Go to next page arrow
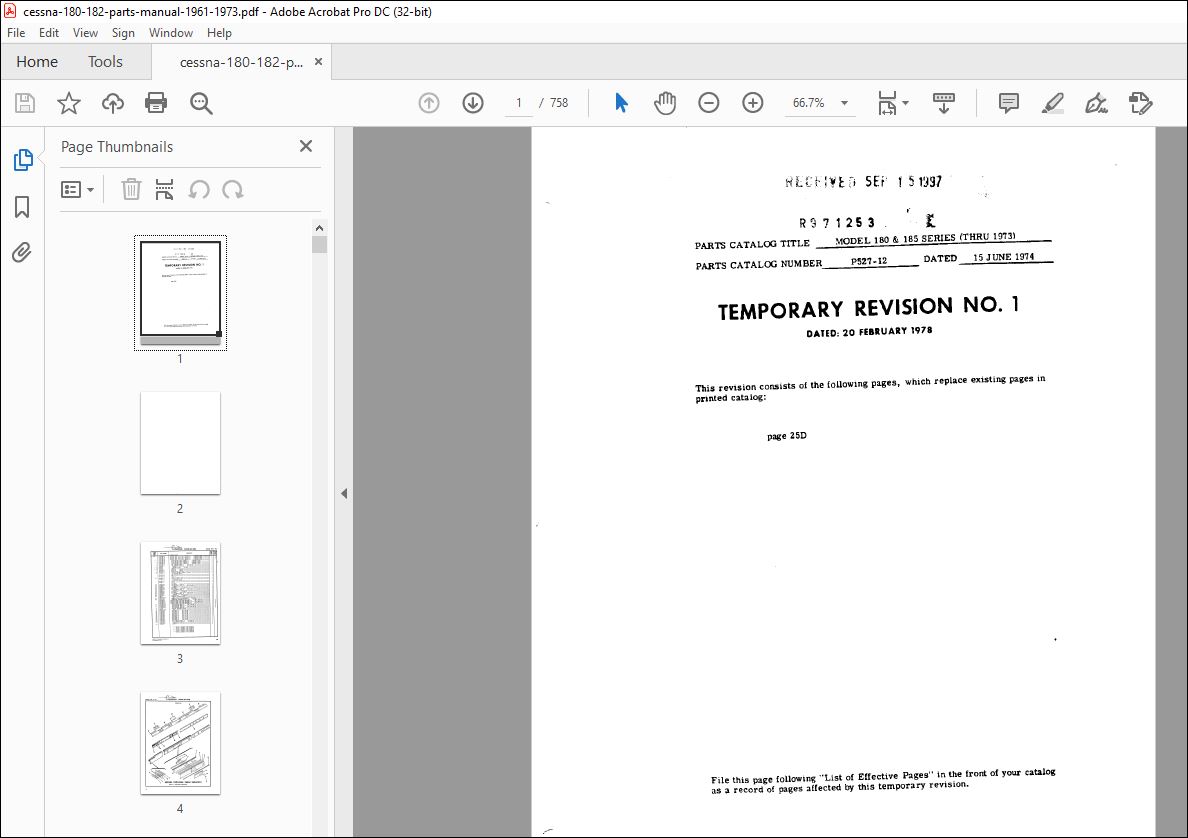 473,103
